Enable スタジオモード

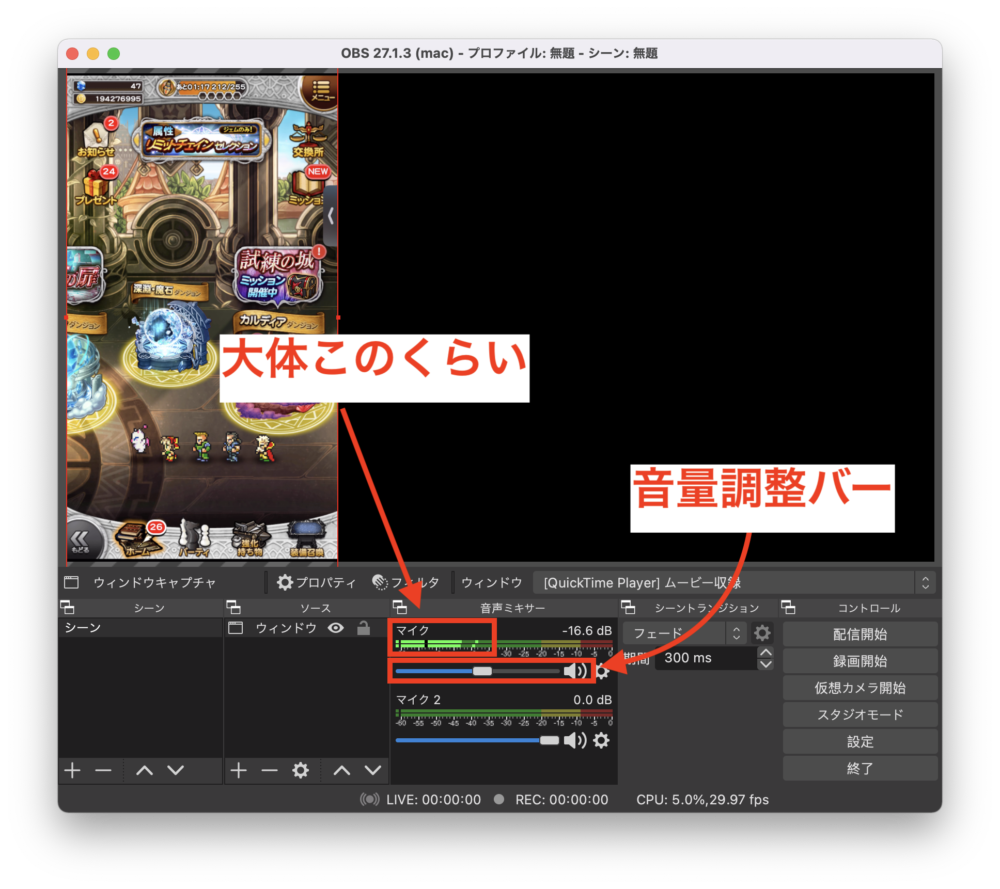pos(860,715)
